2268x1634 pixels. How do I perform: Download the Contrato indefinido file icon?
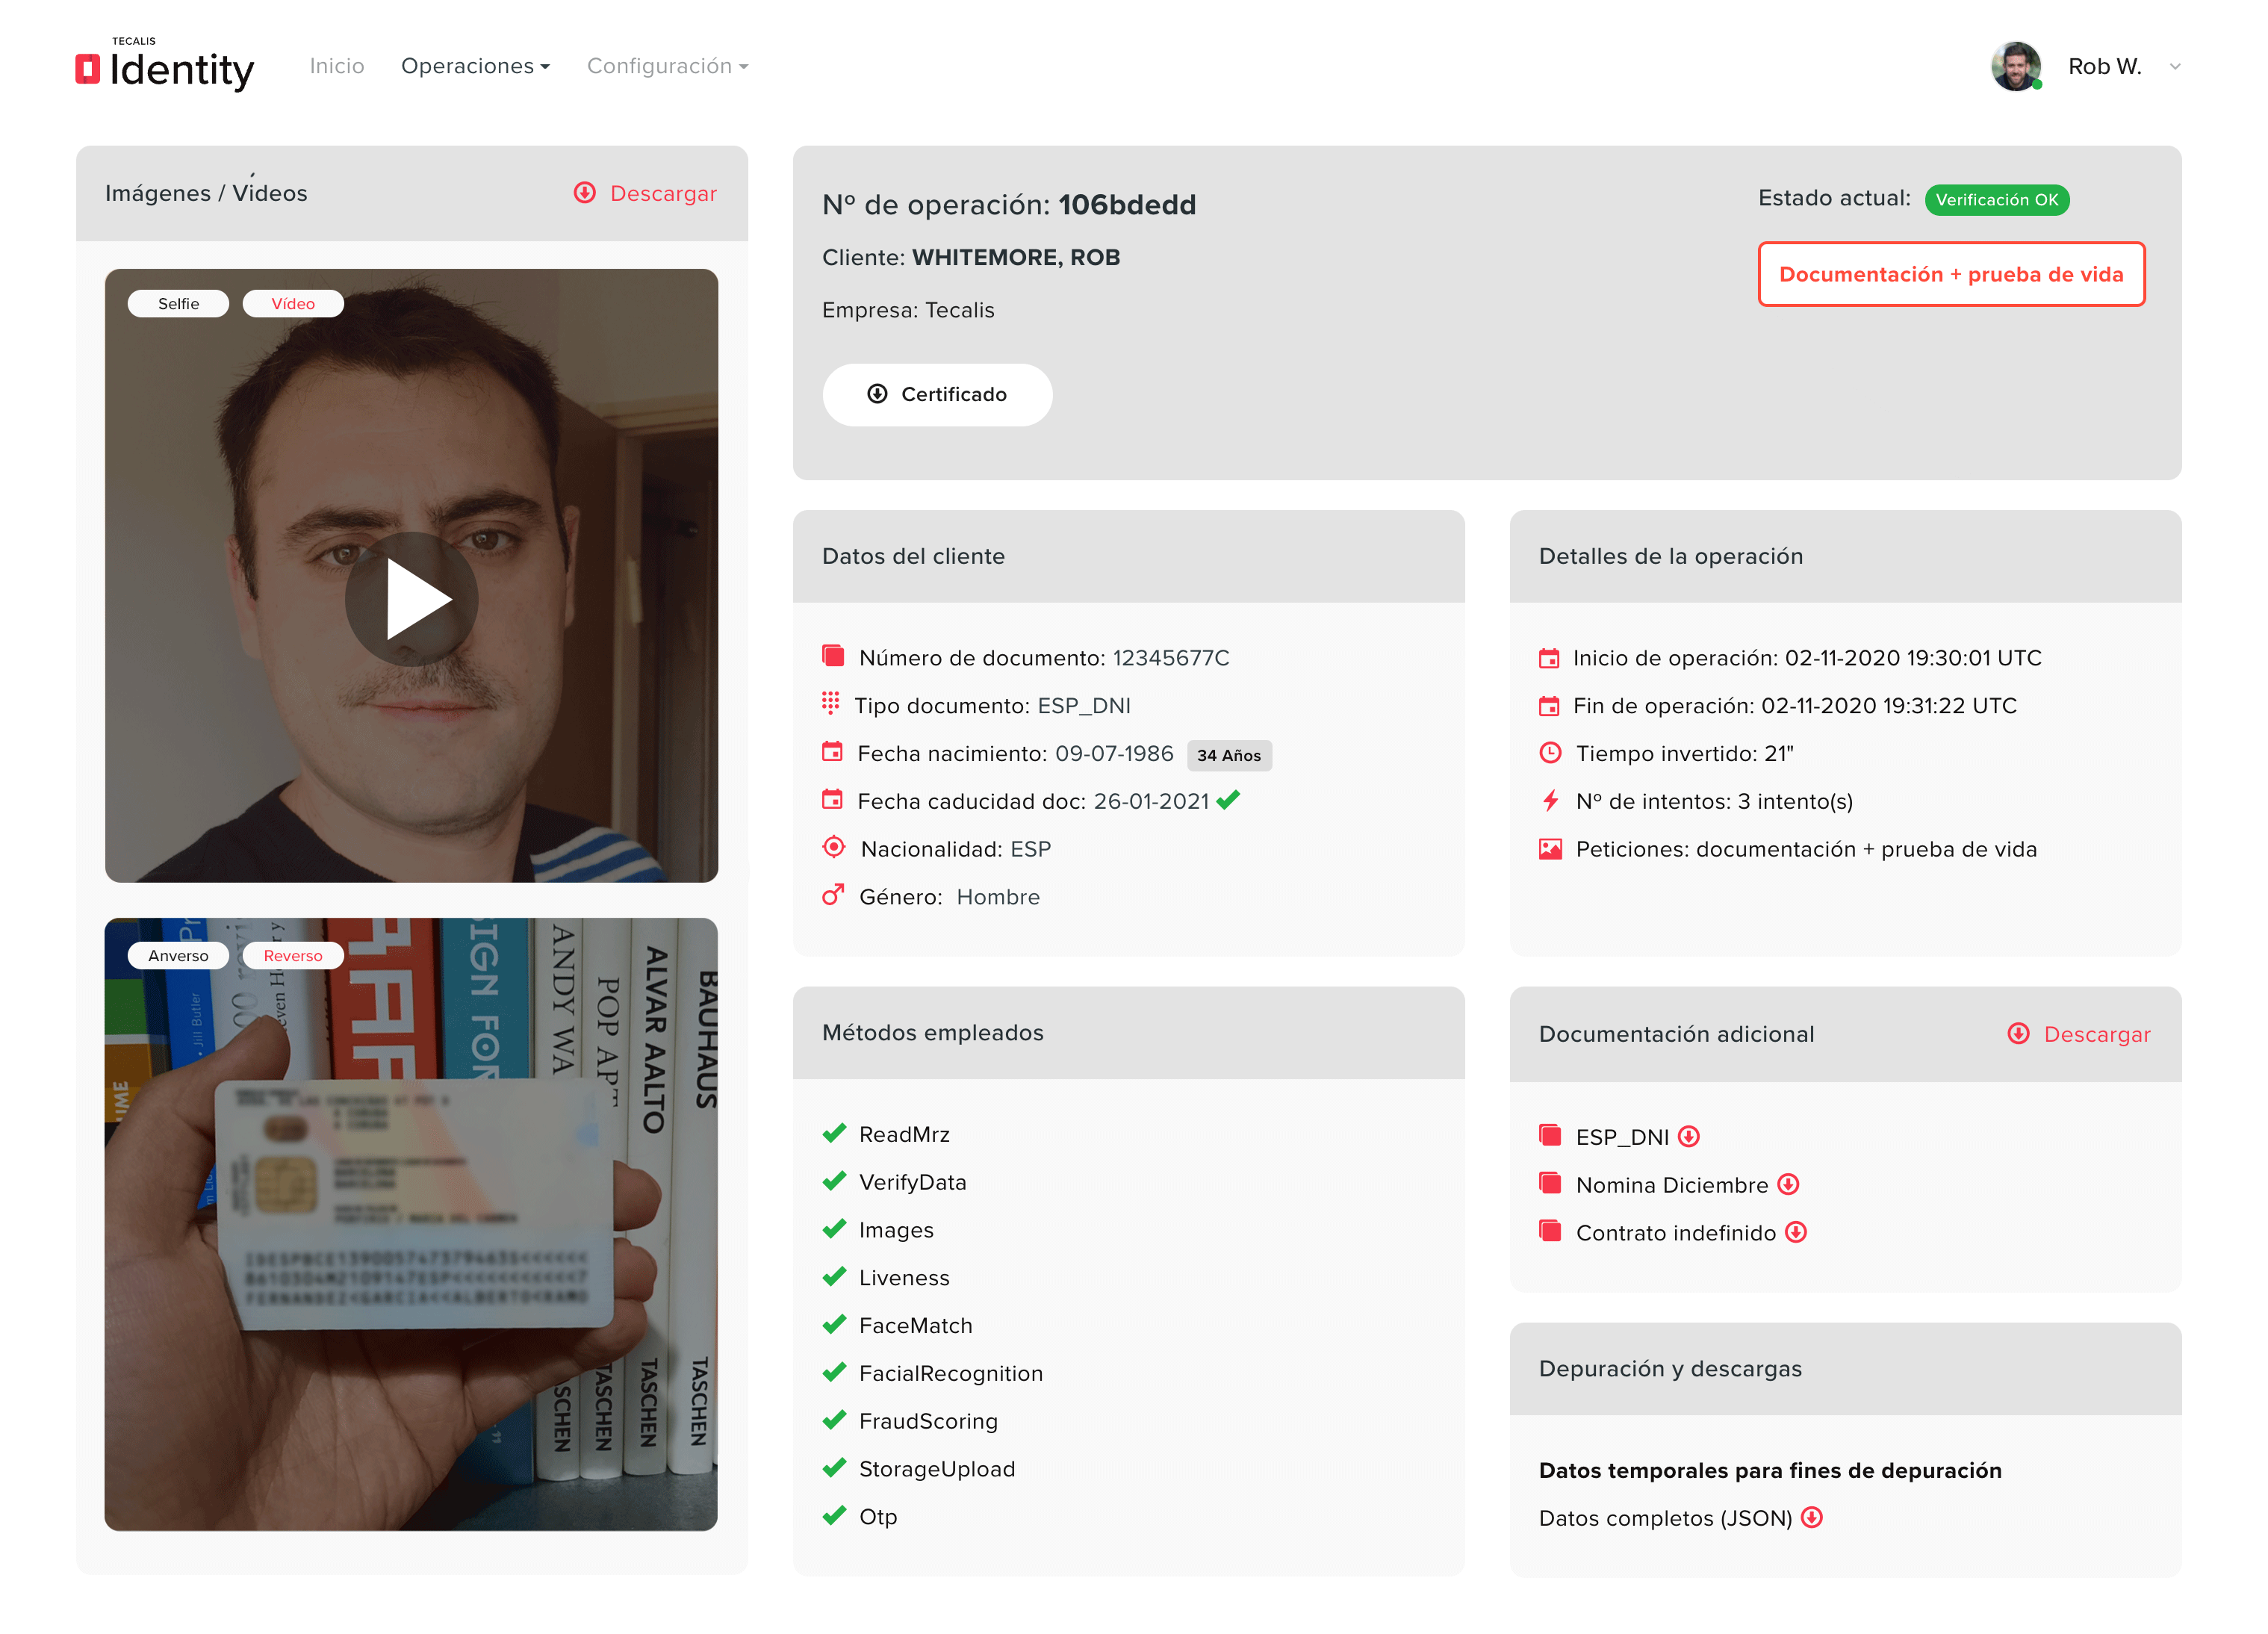[1796, 1232]
